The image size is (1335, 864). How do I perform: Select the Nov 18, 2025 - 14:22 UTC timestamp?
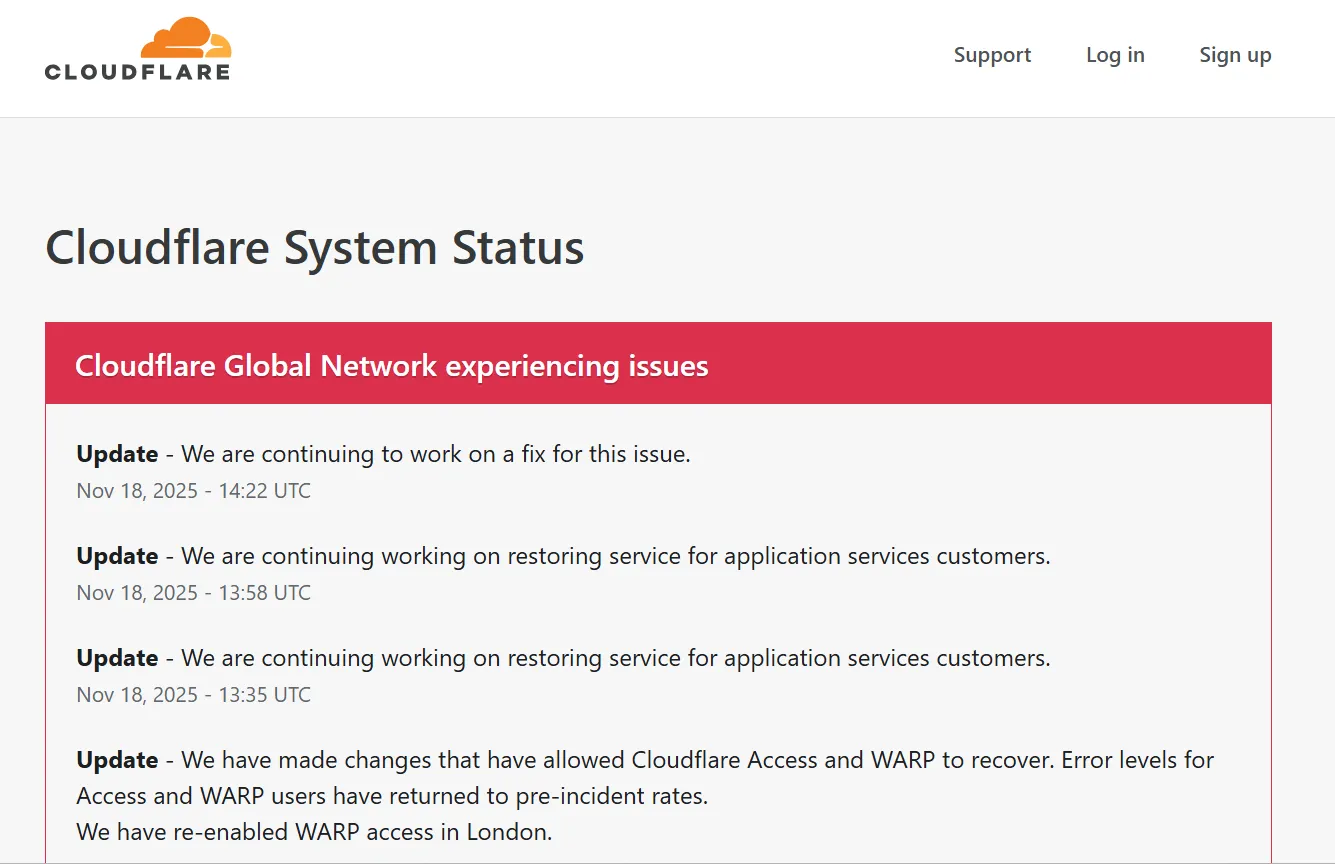point(194,491)
